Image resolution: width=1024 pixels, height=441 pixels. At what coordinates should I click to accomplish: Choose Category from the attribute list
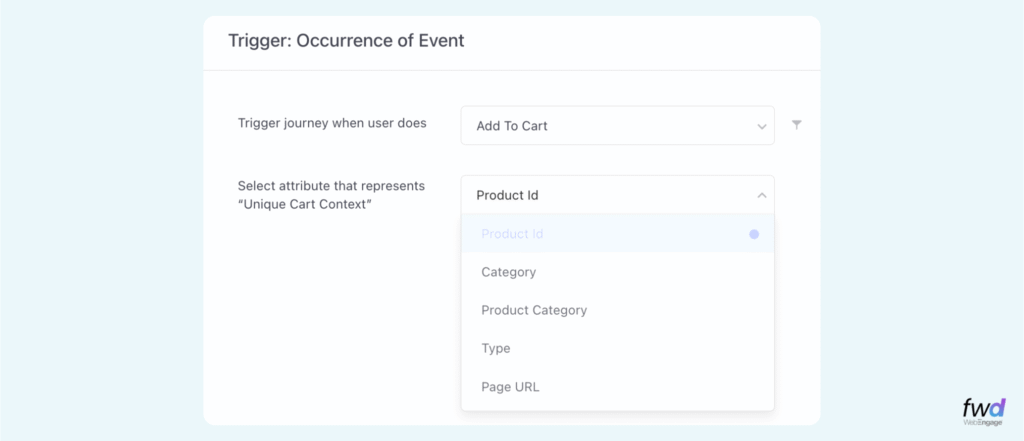pyautogui.click(x=508, y=272)
